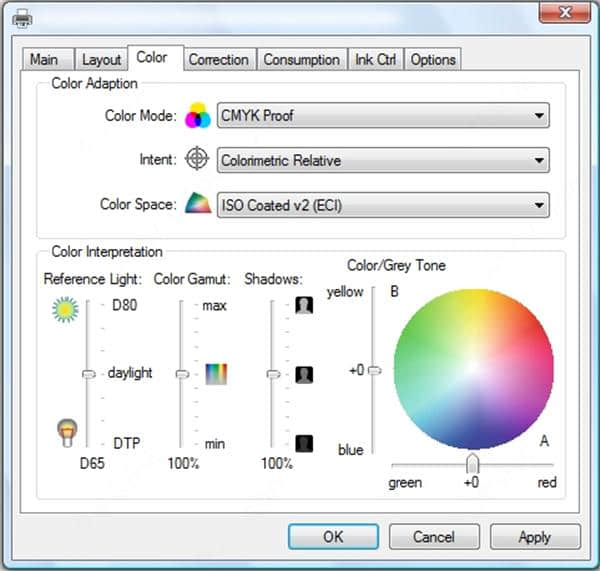
Task: Click the 'yellow' label on tone slider
Action: (x=345, y=292)
